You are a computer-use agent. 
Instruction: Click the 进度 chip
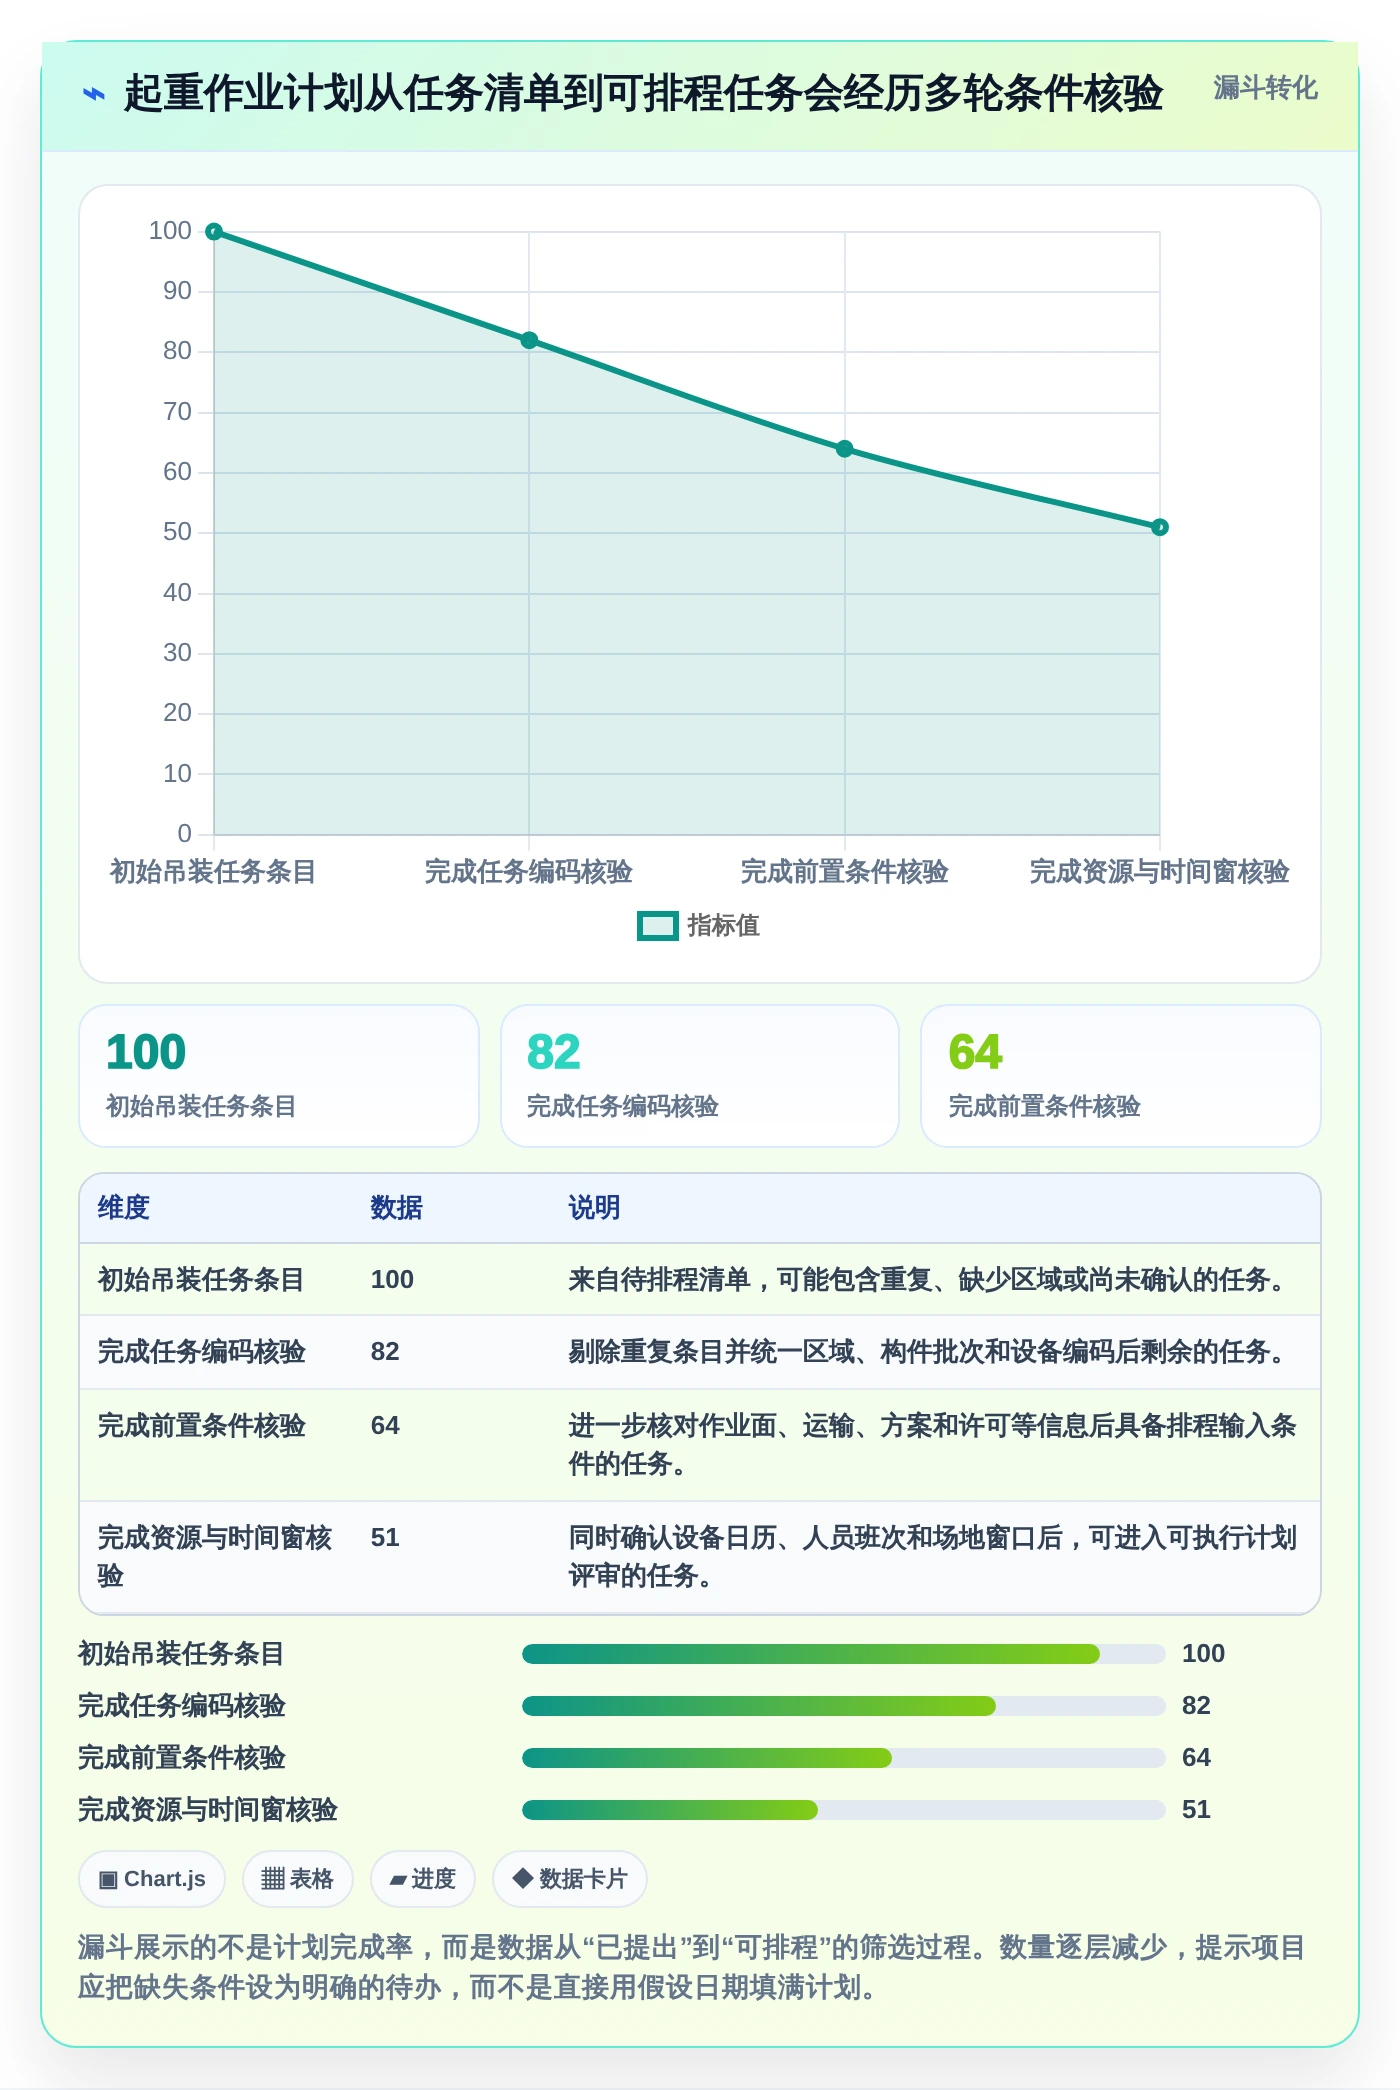(422, 1879)
